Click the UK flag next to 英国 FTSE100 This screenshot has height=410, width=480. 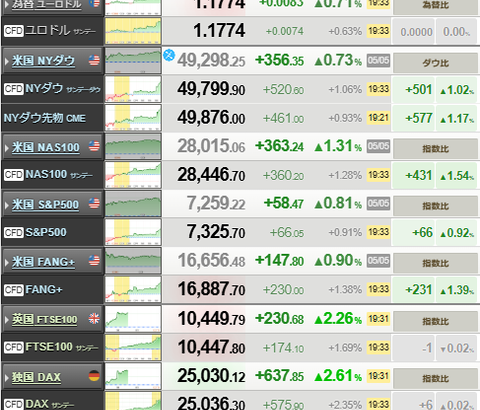click(94, 319)
